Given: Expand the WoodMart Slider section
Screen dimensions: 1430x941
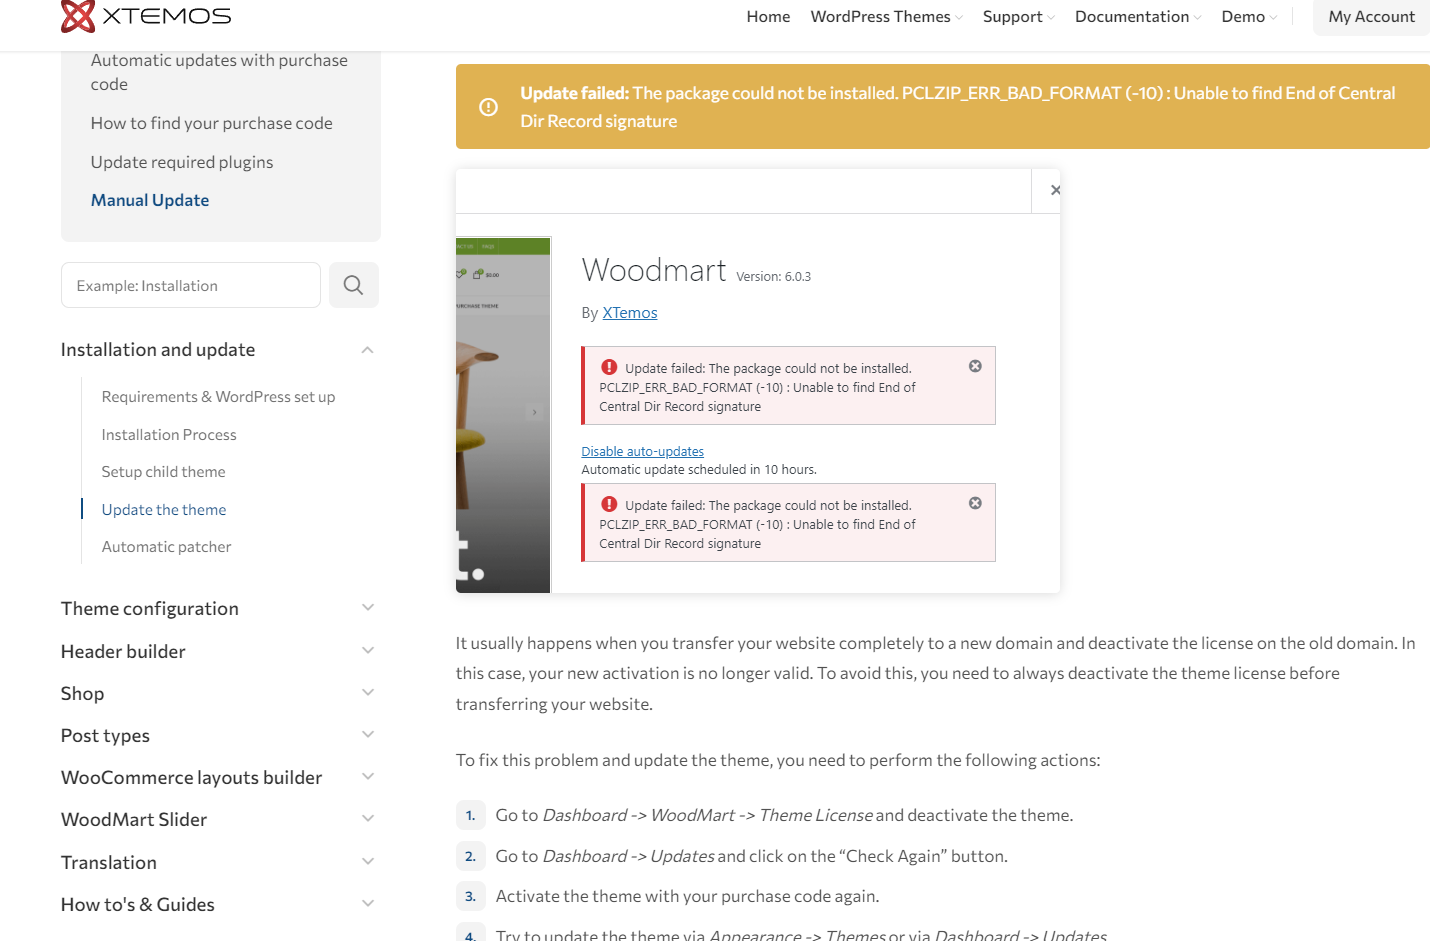Looking at the screenshot, I should [367, 819].
